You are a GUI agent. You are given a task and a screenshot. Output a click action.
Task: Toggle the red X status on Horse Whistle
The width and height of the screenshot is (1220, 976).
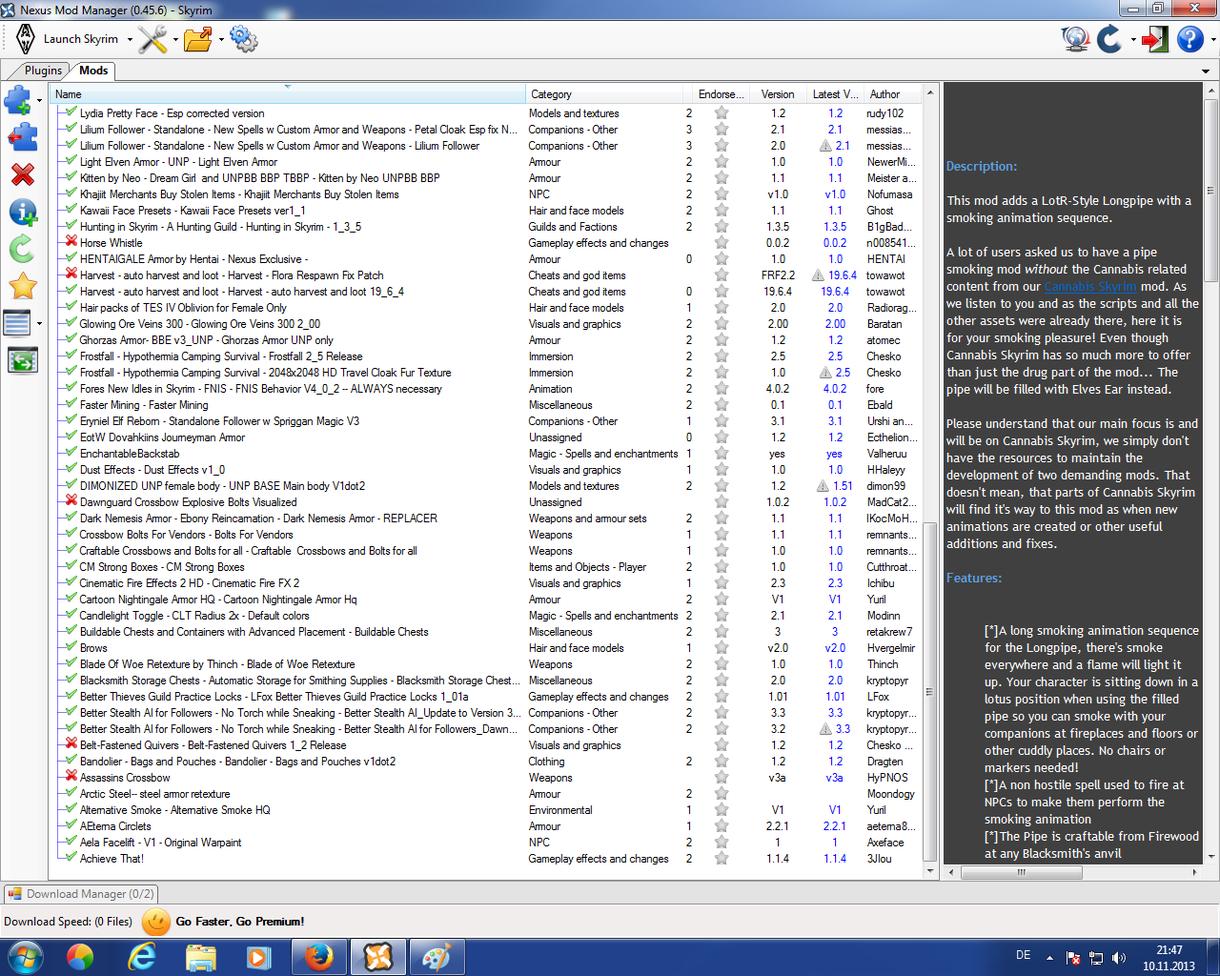click(70, 242)
